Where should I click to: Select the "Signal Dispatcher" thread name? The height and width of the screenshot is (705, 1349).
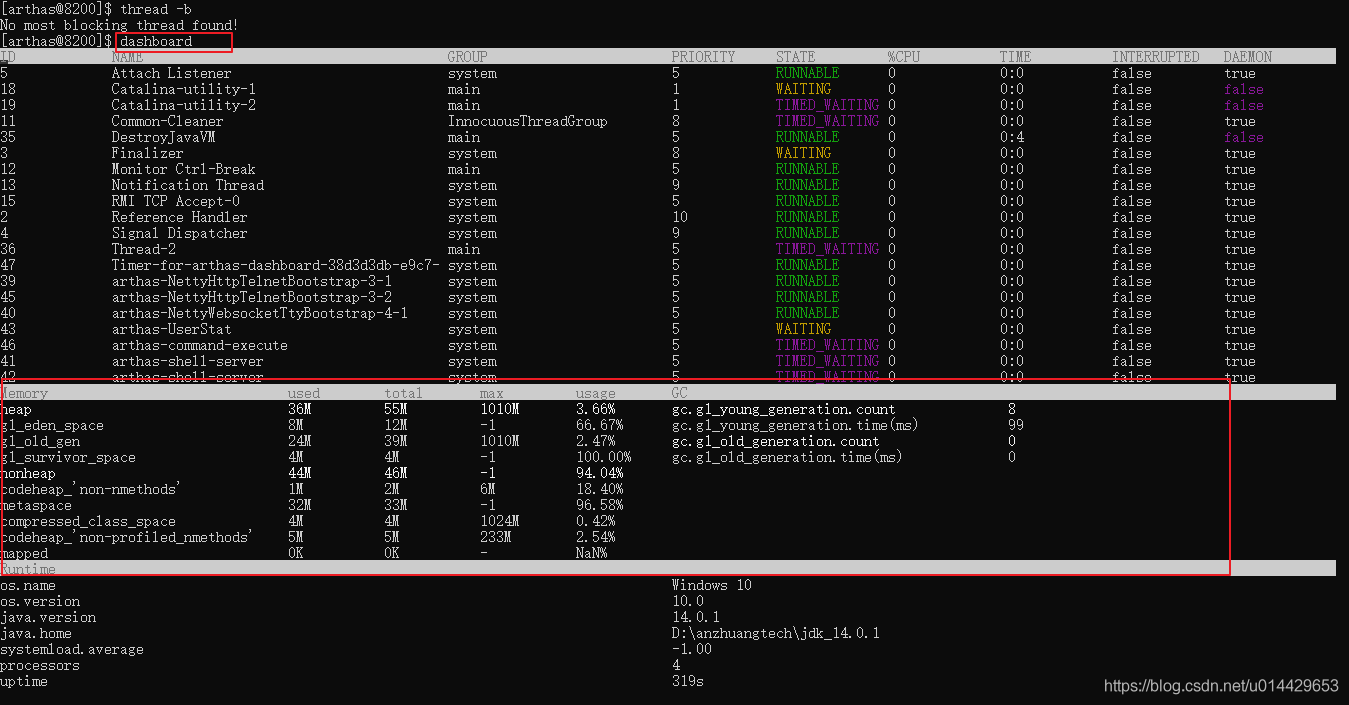[x=179, y=233]
